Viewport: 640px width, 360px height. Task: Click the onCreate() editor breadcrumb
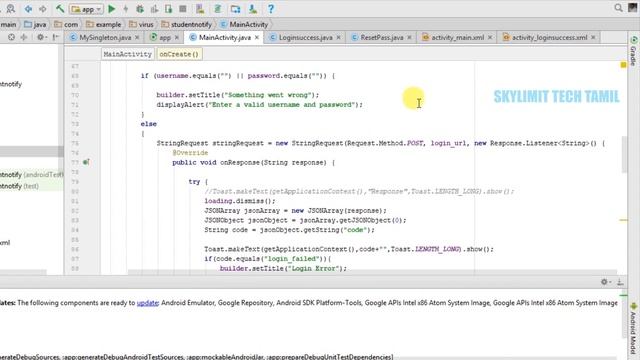[179, 54]
